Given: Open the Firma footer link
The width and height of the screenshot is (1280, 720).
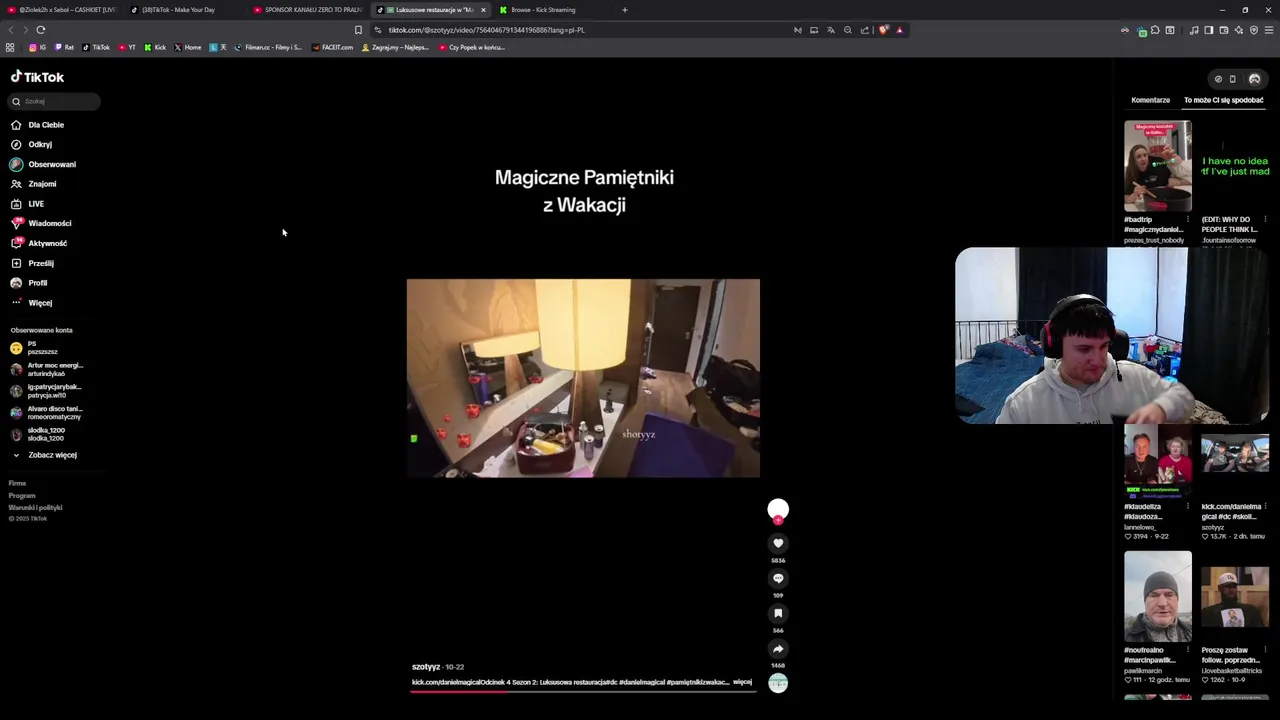Looking at the screenshot, I should (x=17, y=484).
